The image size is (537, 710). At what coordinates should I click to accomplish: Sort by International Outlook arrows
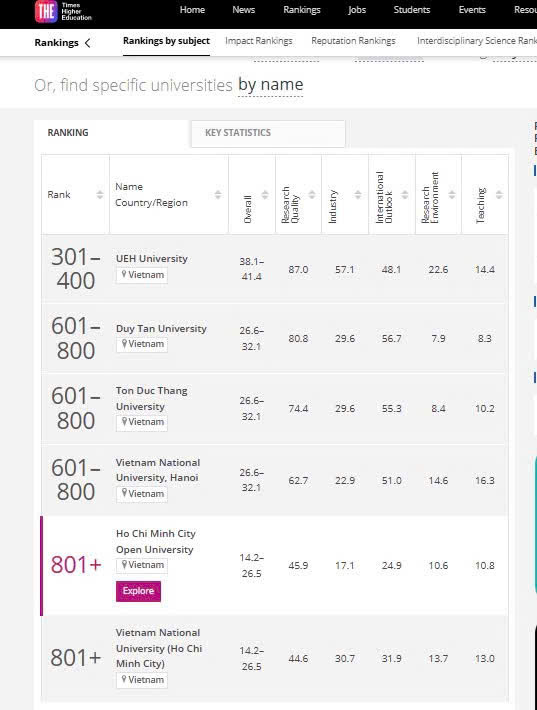pos(405,195)
